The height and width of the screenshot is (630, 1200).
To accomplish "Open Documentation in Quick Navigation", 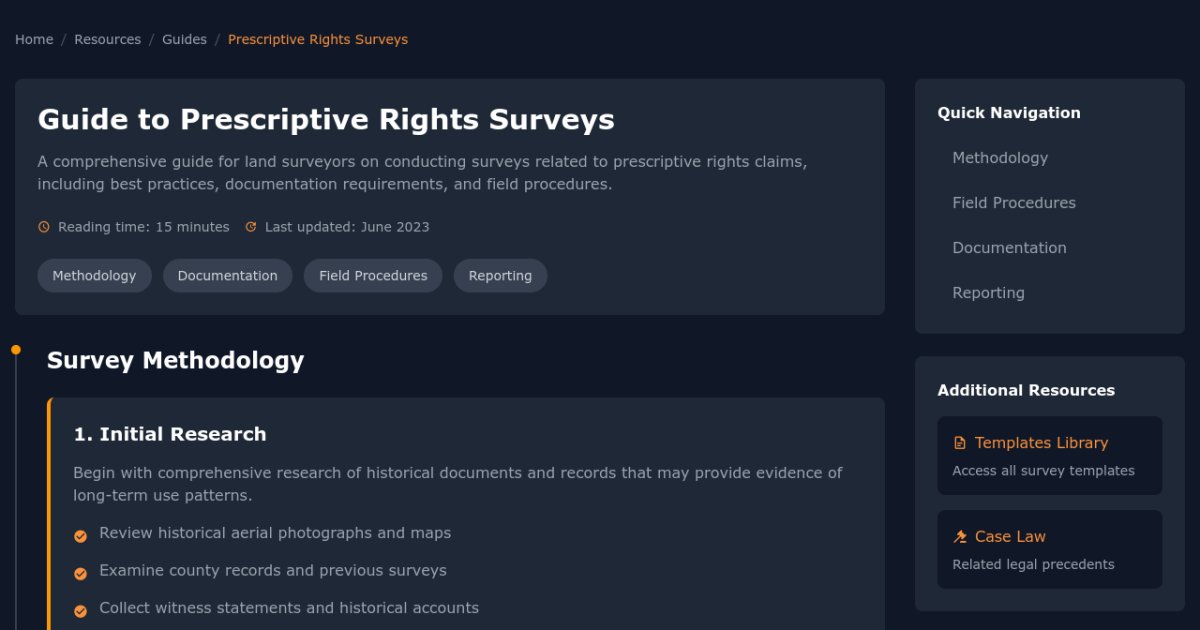I will point(1009,248).
